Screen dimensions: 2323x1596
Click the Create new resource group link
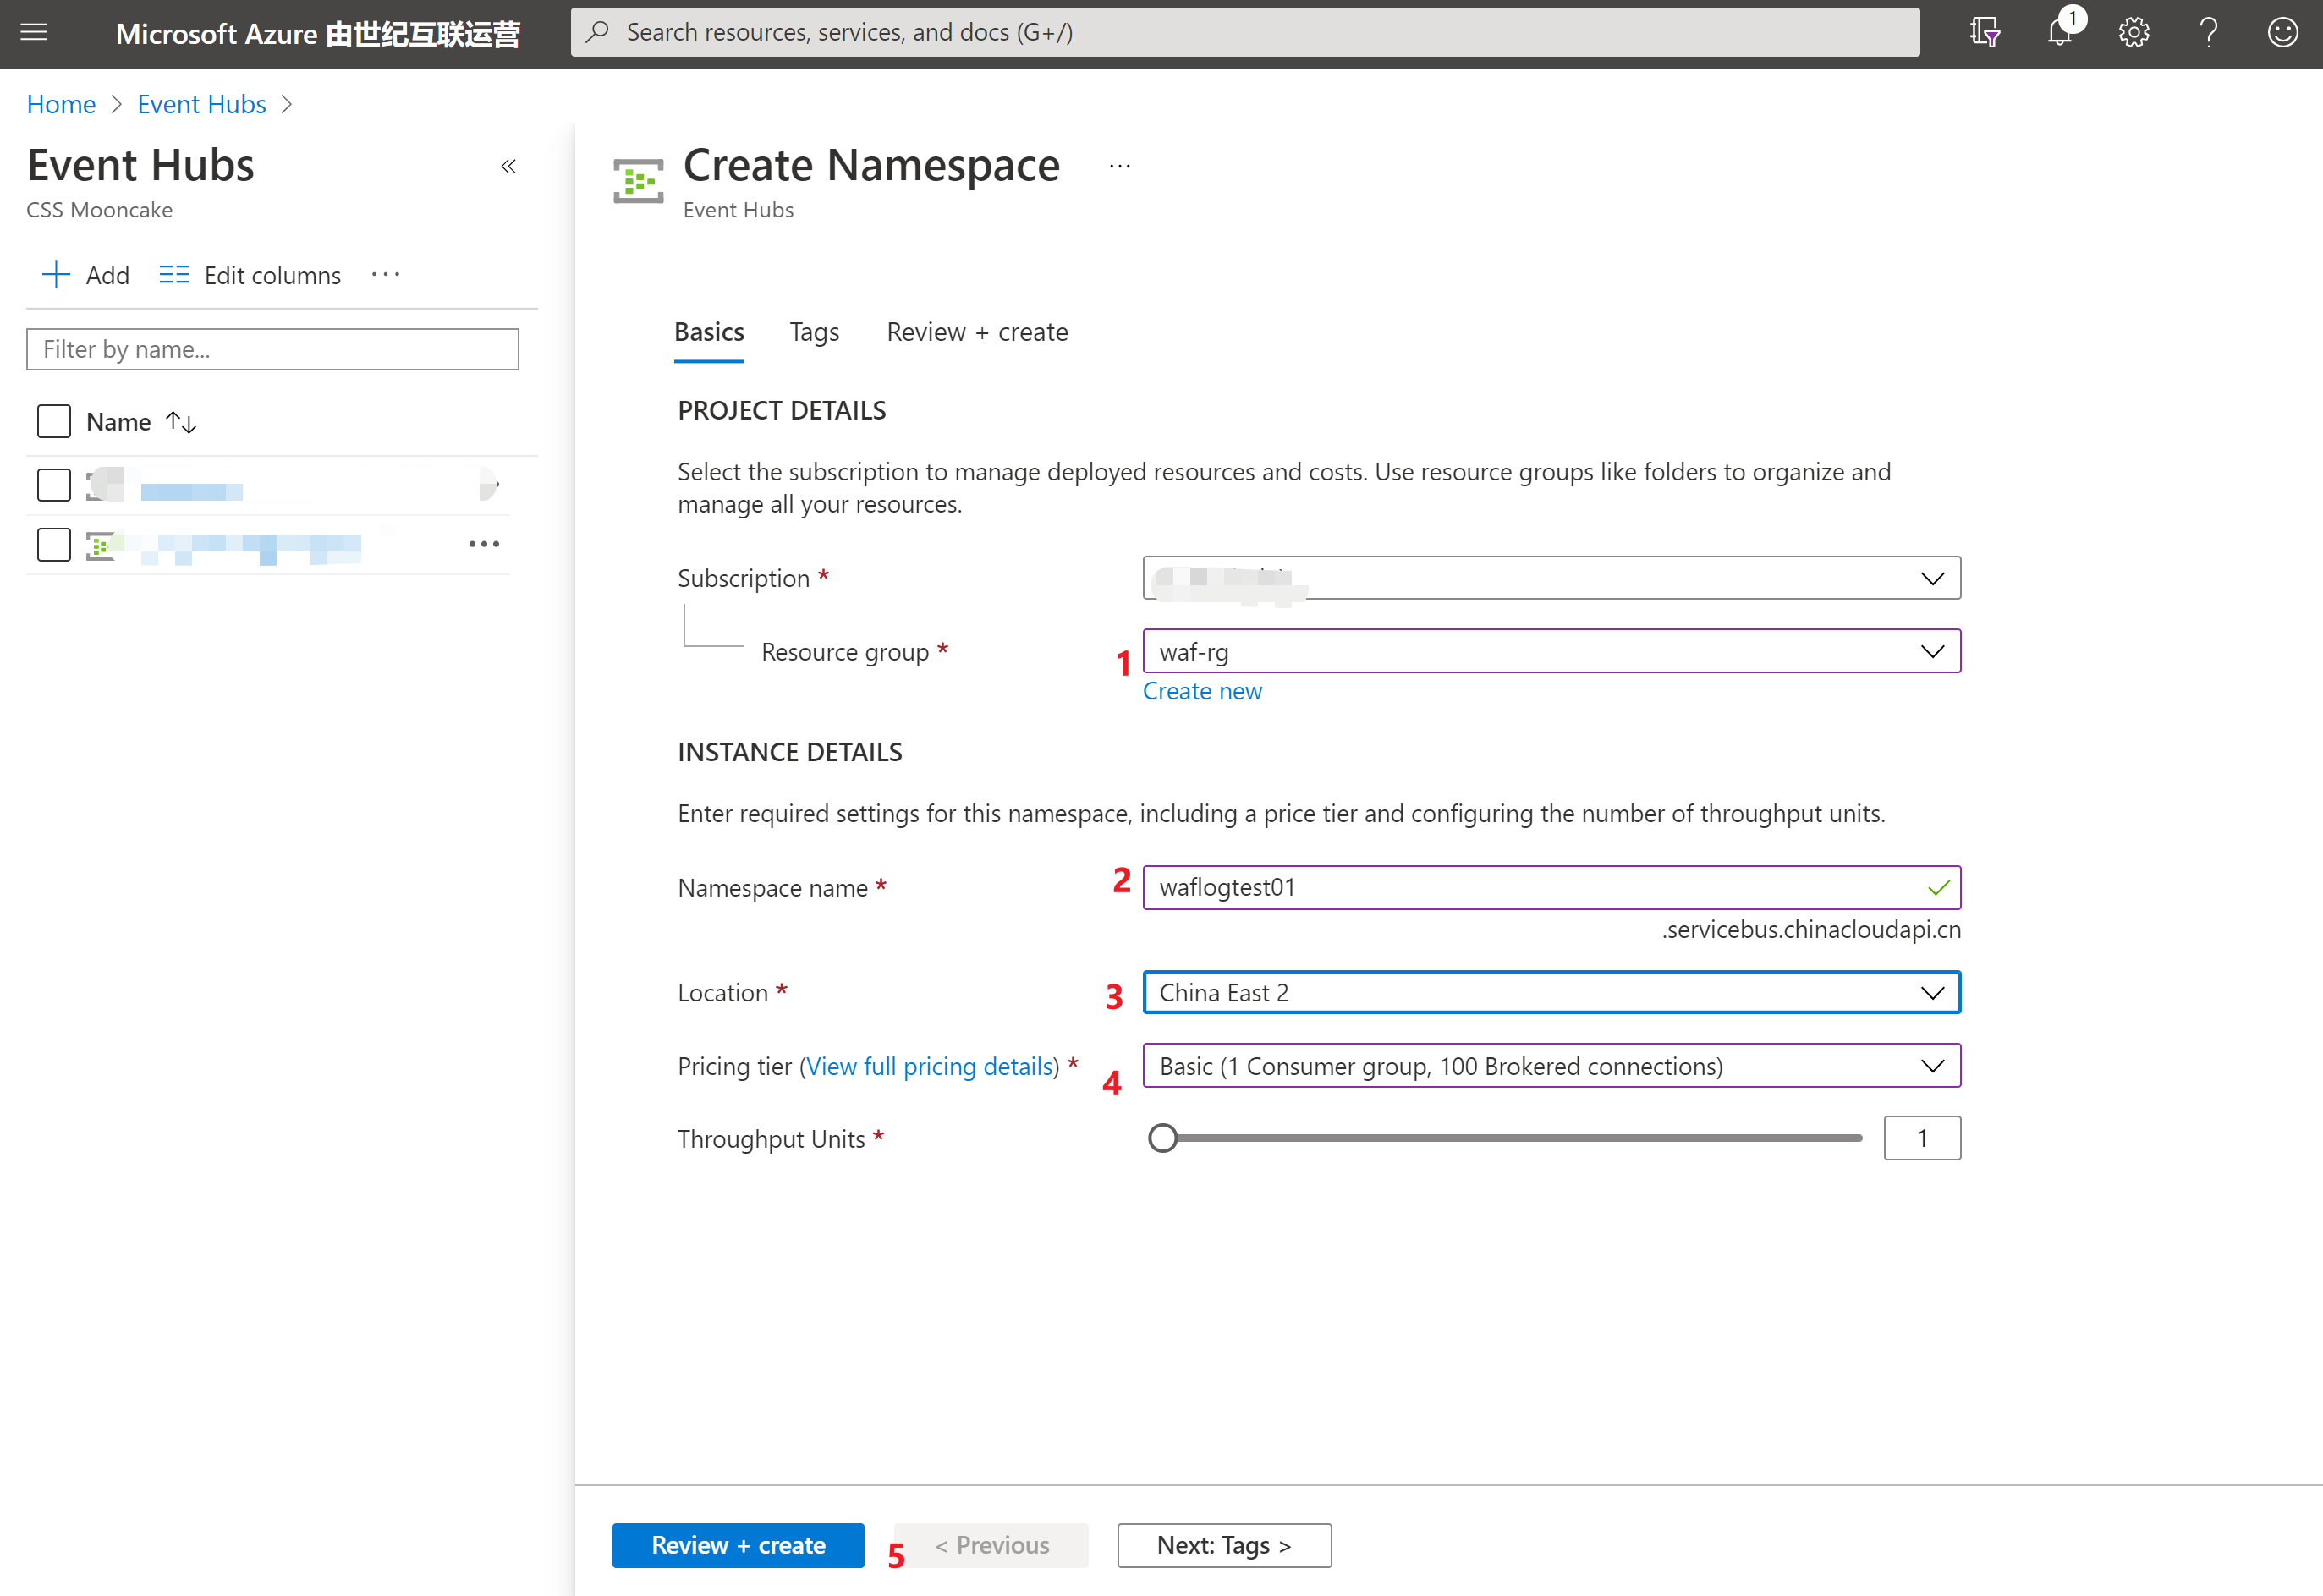pyautogui.click(x=1202, y=691)
